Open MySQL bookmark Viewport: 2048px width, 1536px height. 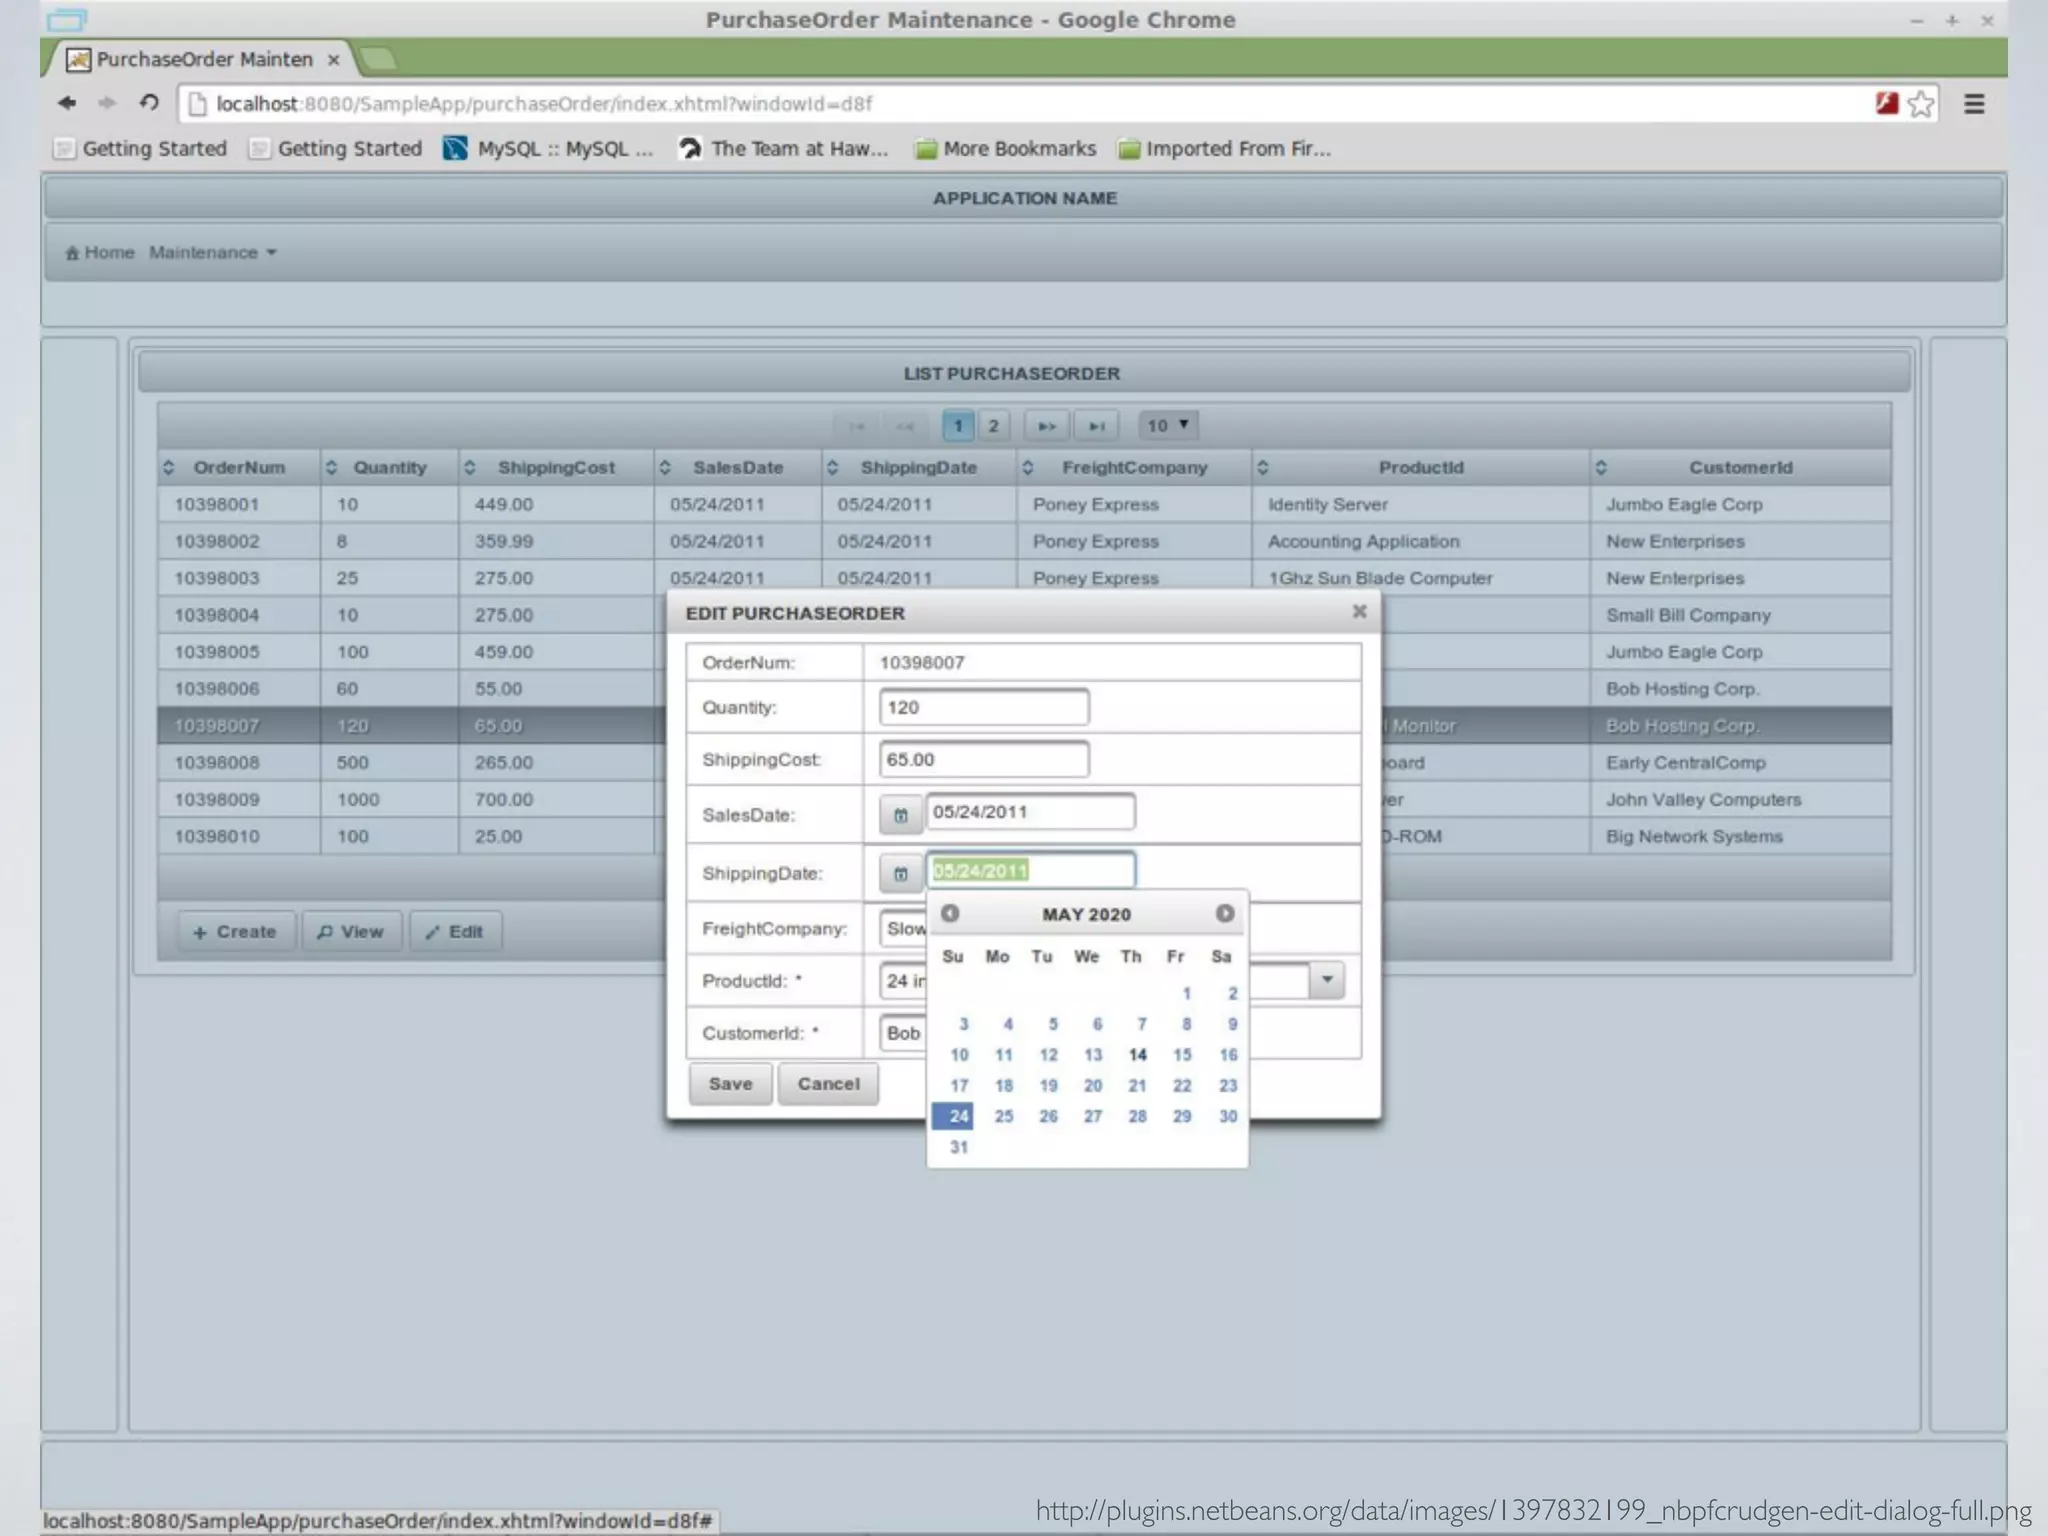[548, 149]
